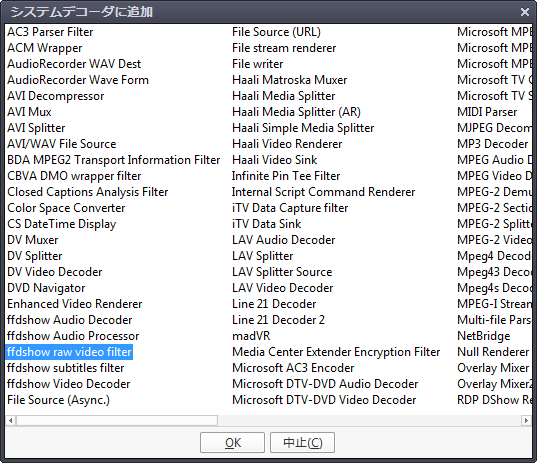Select Microsoft AC3 Encoder
Image resolution: width=537 pixels, height=463 pixels.
point(293,368)
